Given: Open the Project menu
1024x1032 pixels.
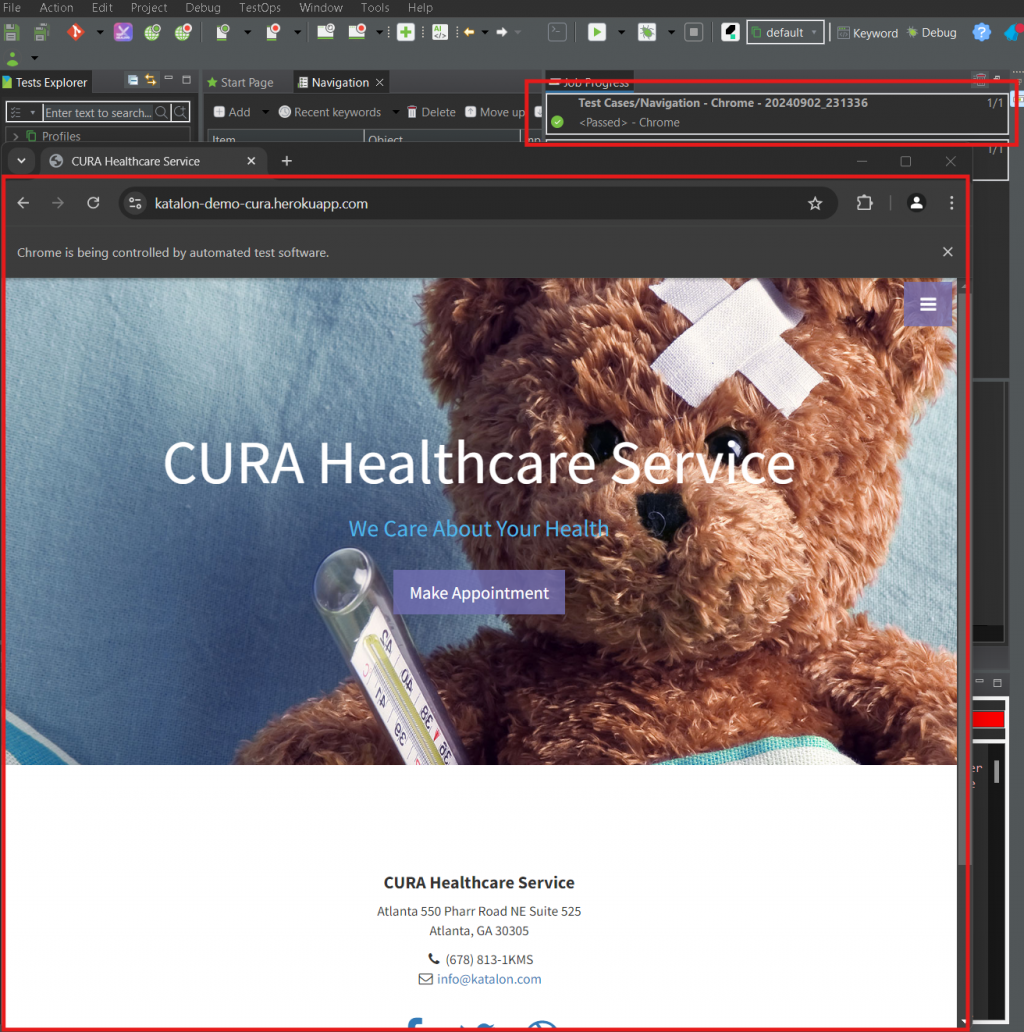Looking at the screenshot, I should [x=149, y=8].
